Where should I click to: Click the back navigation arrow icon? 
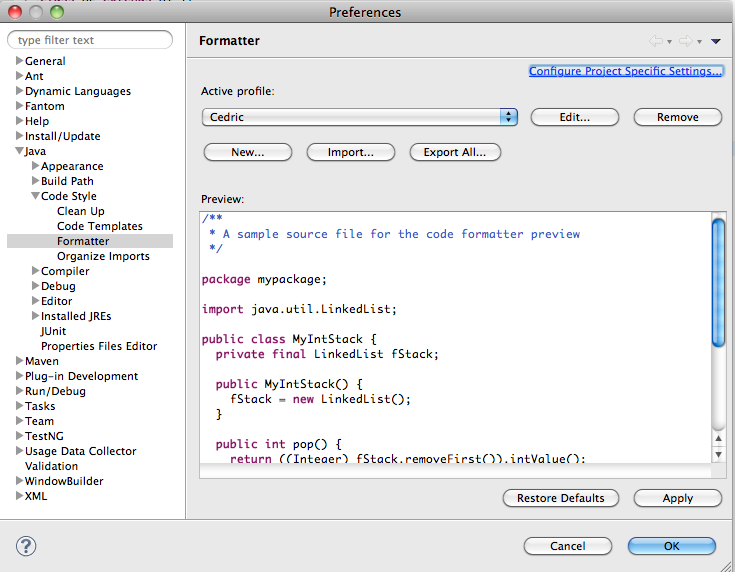tap(656, 41)
